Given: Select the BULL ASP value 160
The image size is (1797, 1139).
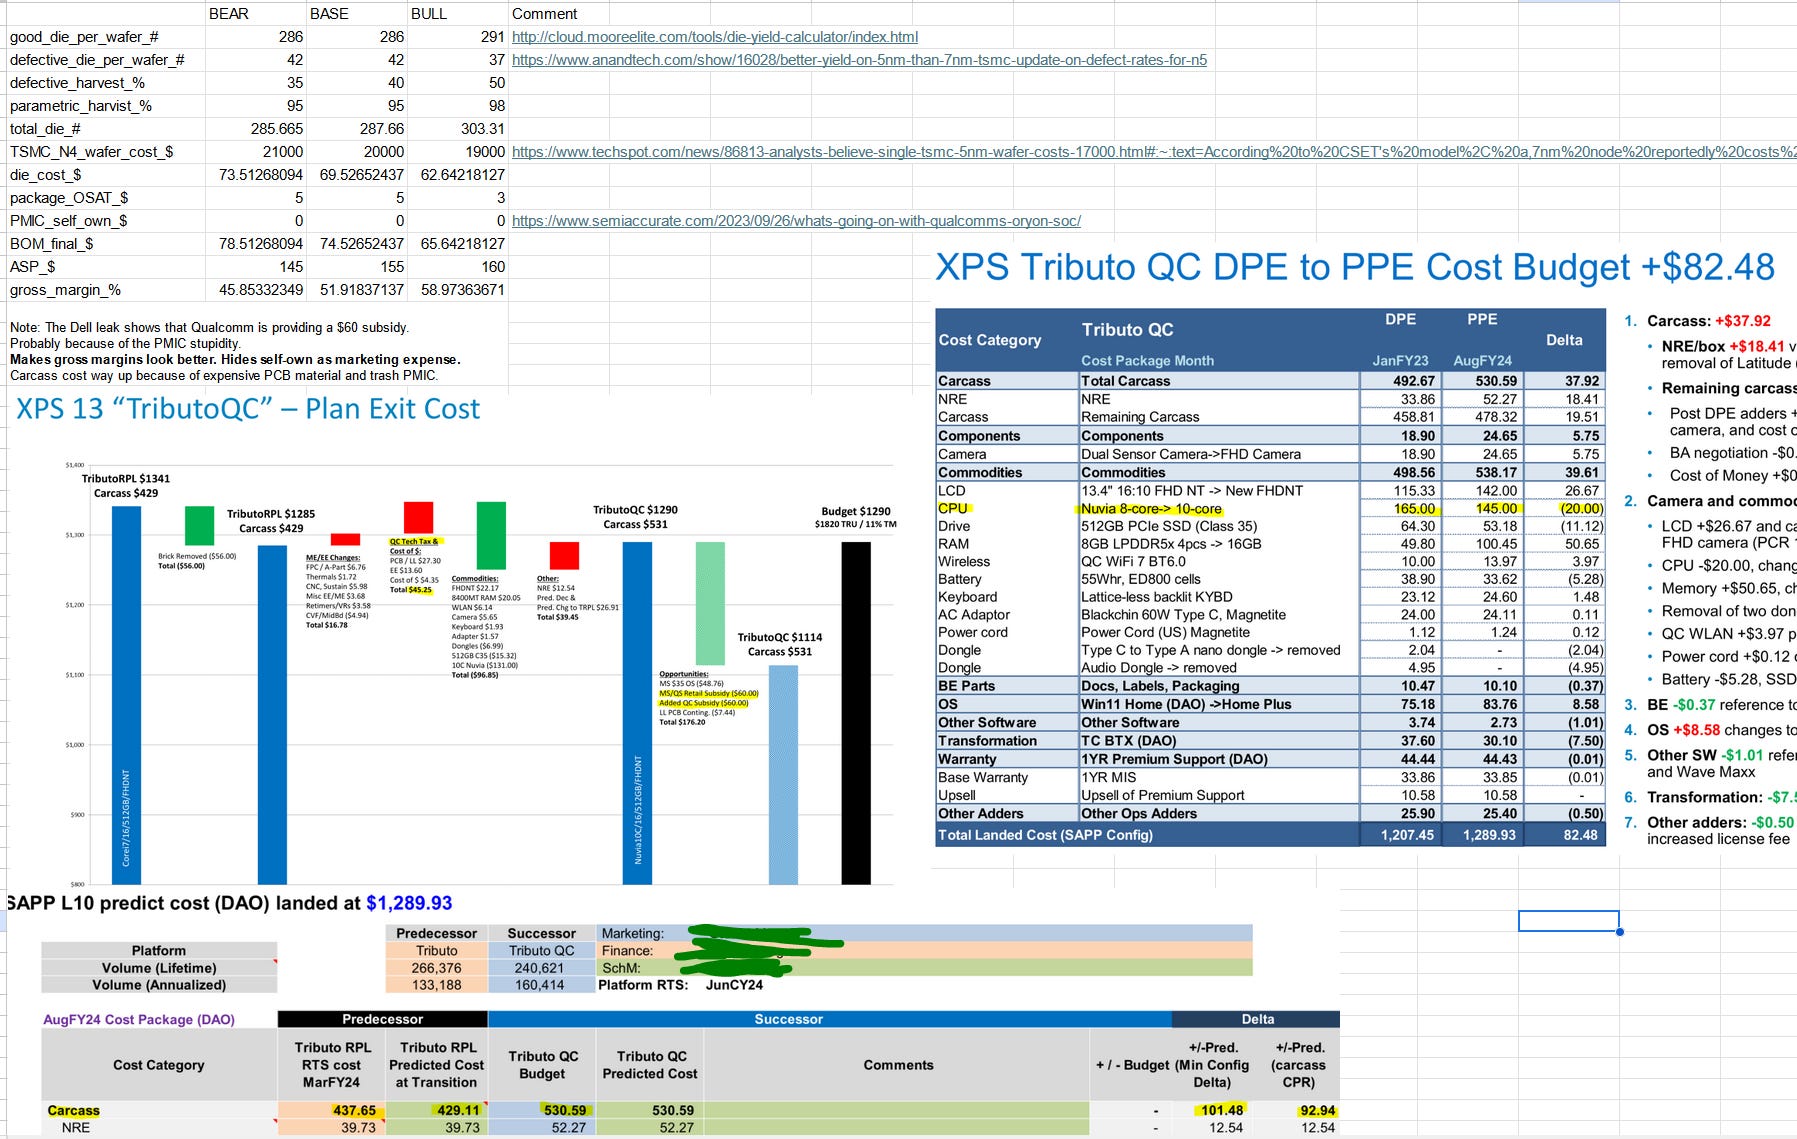Looking at the screenshot, I should (x=493, y=267).
